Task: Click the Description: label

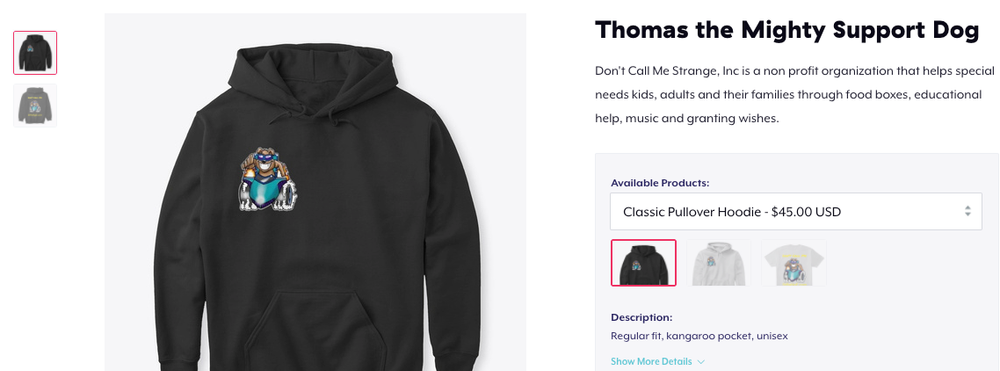Action: [x=642, y=317]
